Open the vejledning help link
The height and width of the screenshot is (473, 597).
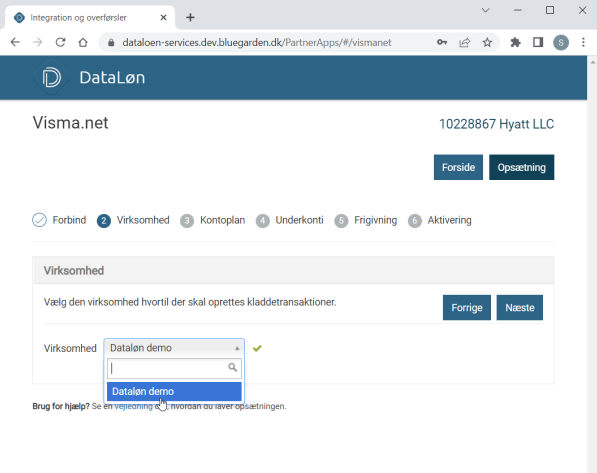coord(133,406)
